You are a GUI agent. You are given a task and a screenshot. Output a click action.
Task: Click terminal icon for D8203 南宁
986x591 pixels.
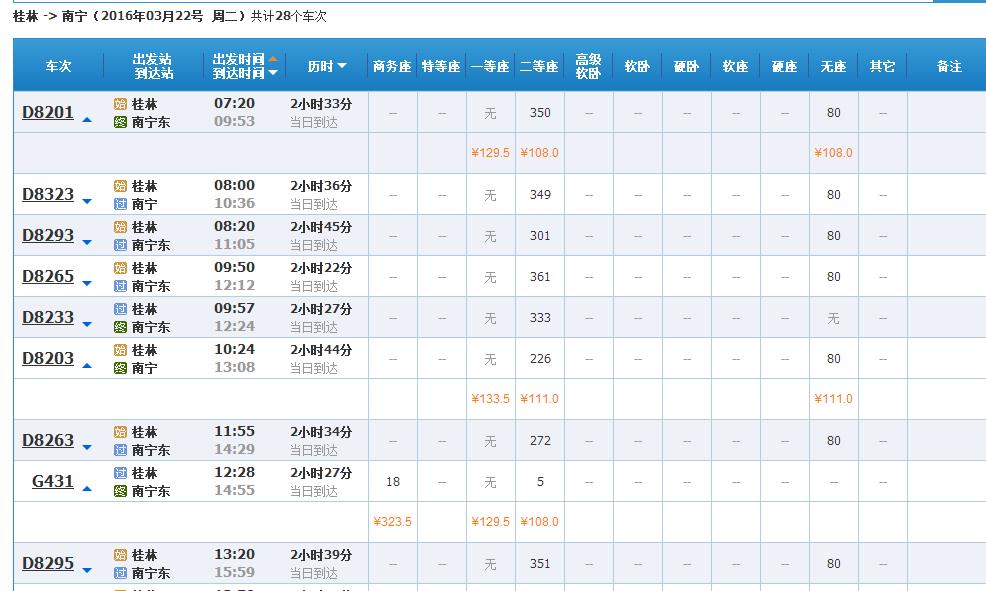(x=120, y=368)
